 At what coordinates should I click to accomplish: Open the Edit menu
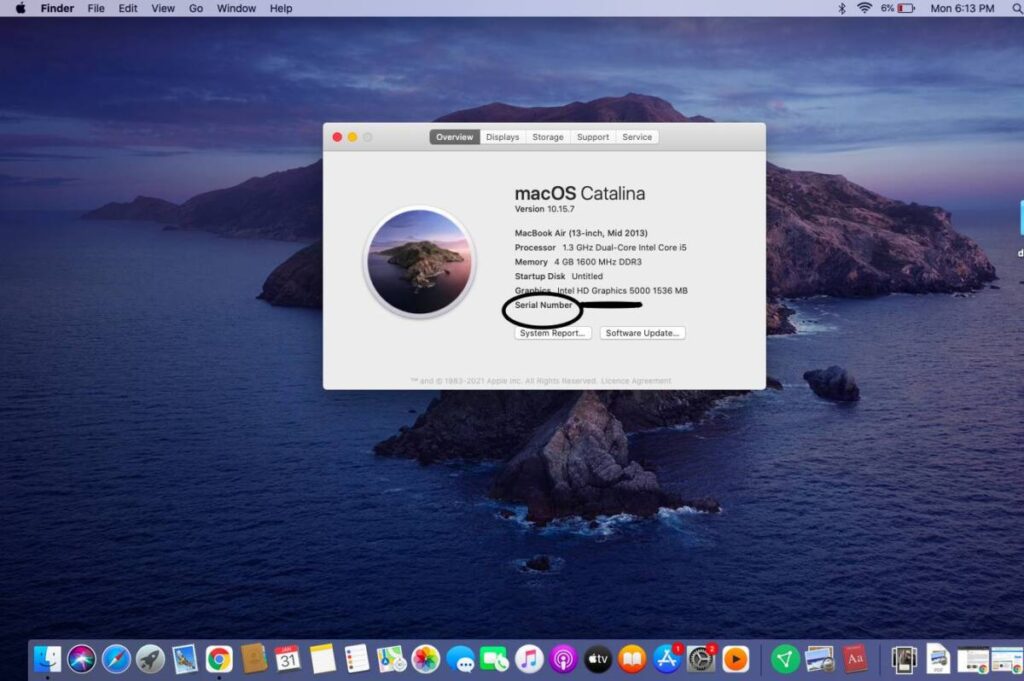(x=127, y=8)
